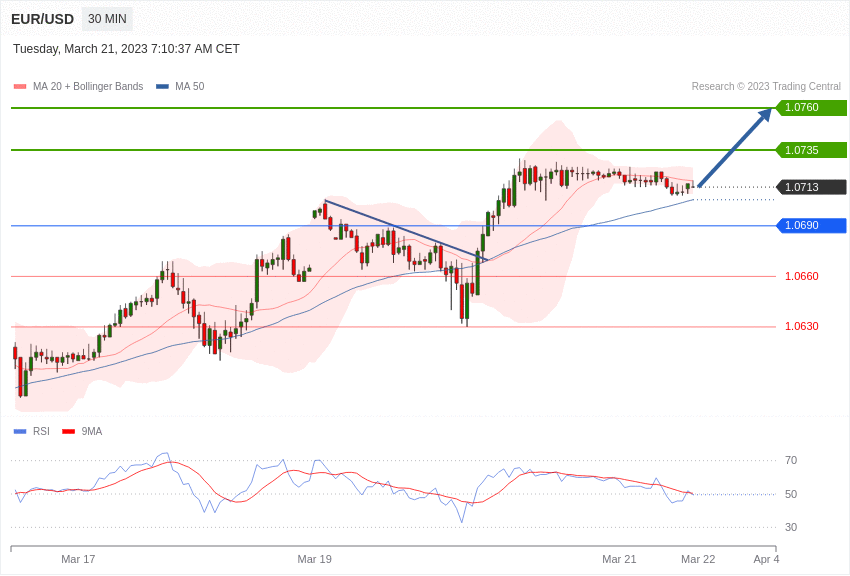Click the red 9MA legend swatch
The height and width of the screenshot is (576, 850).
point(68,432)
